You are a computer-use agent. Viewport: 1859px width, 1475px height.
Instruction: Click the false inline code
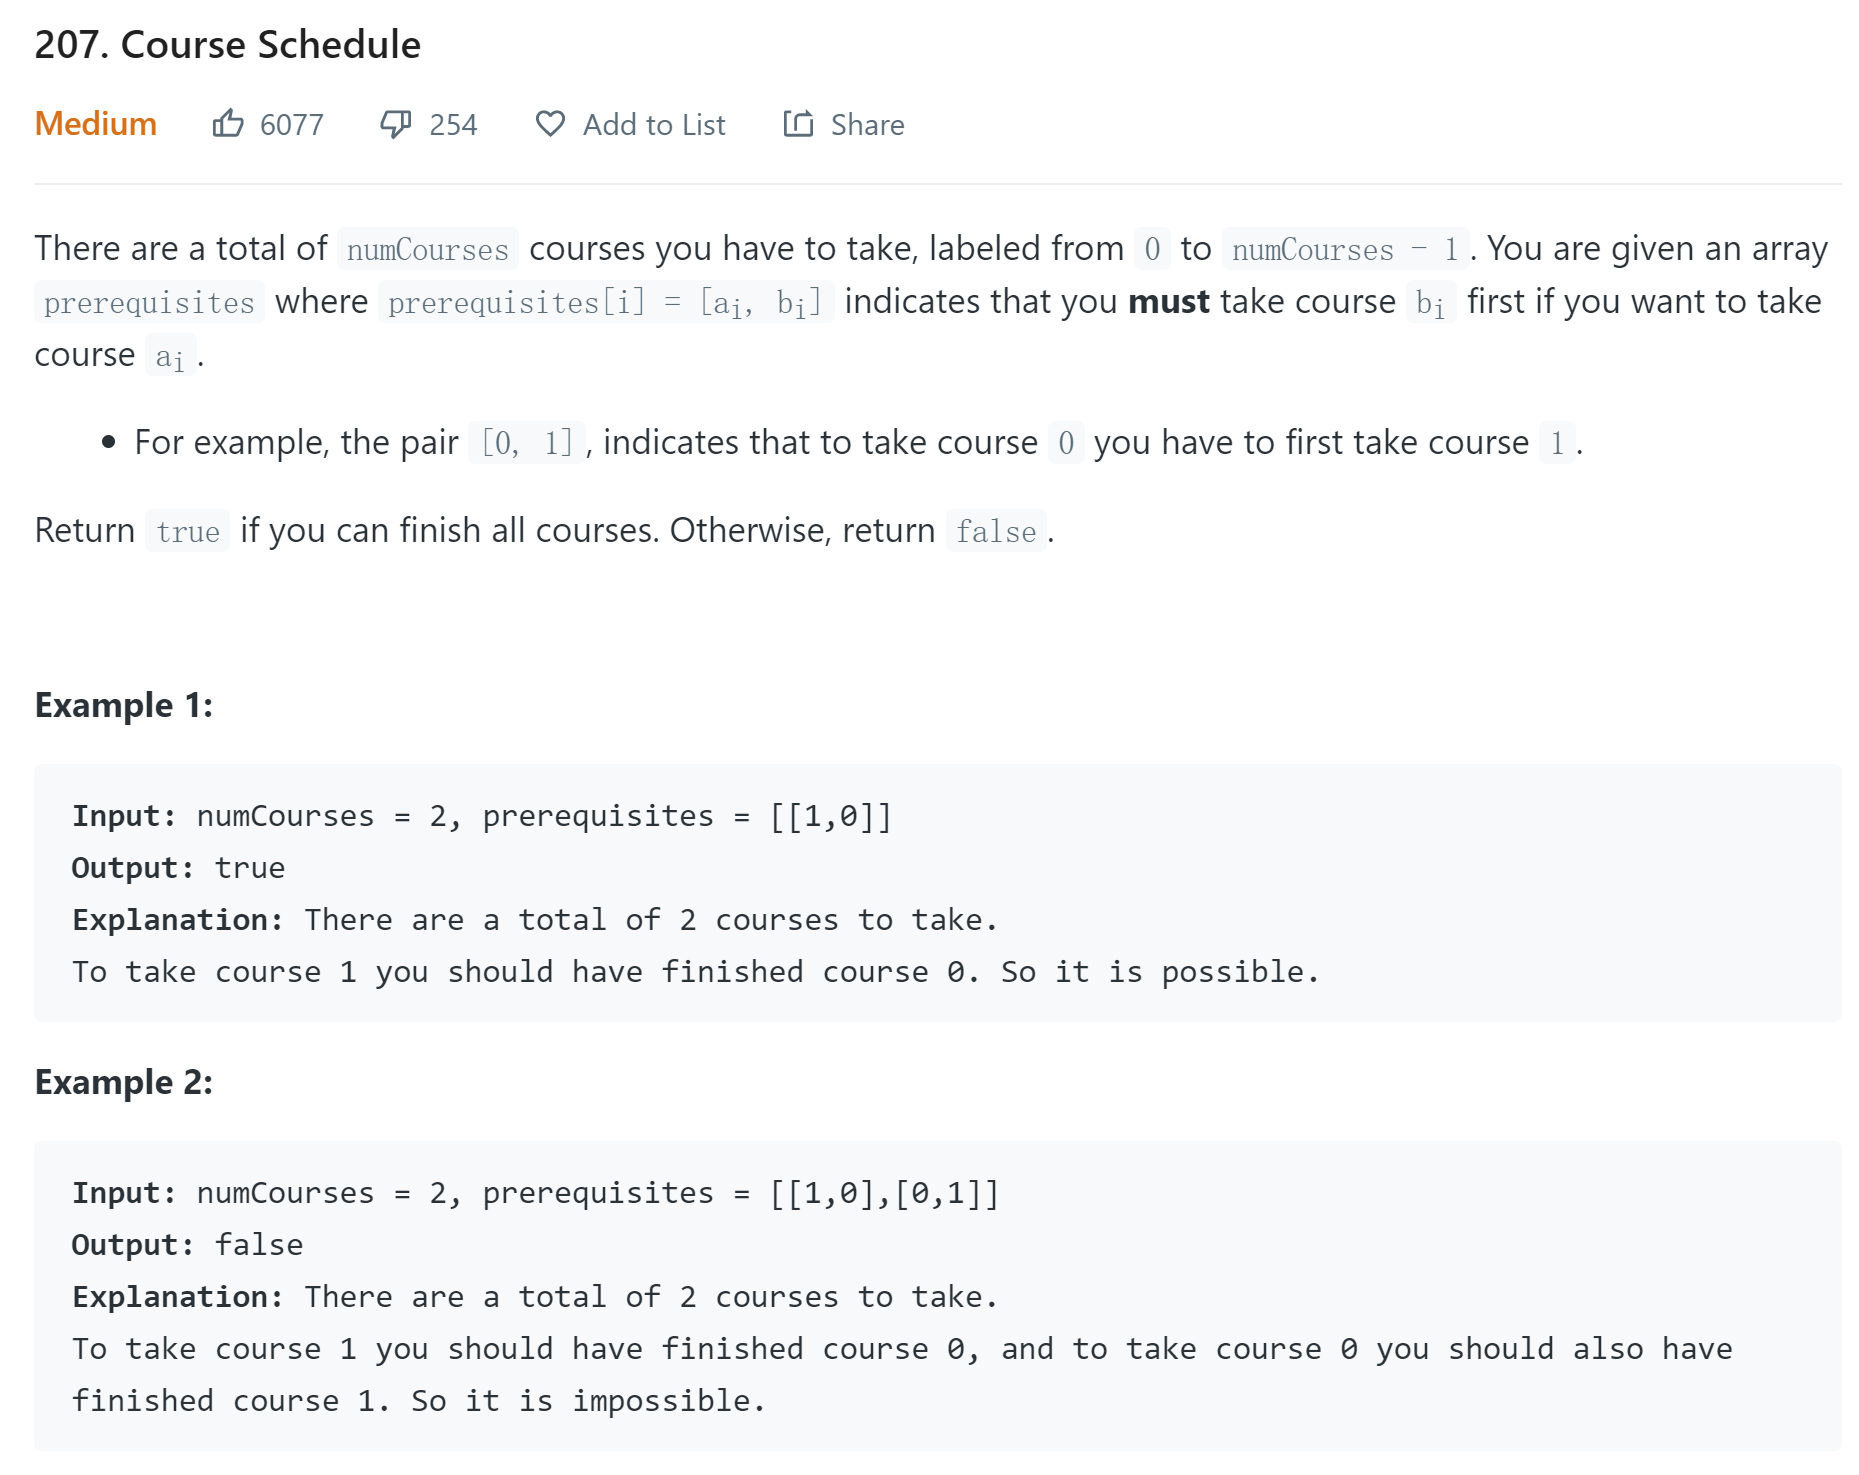click(x=995, y=531)
